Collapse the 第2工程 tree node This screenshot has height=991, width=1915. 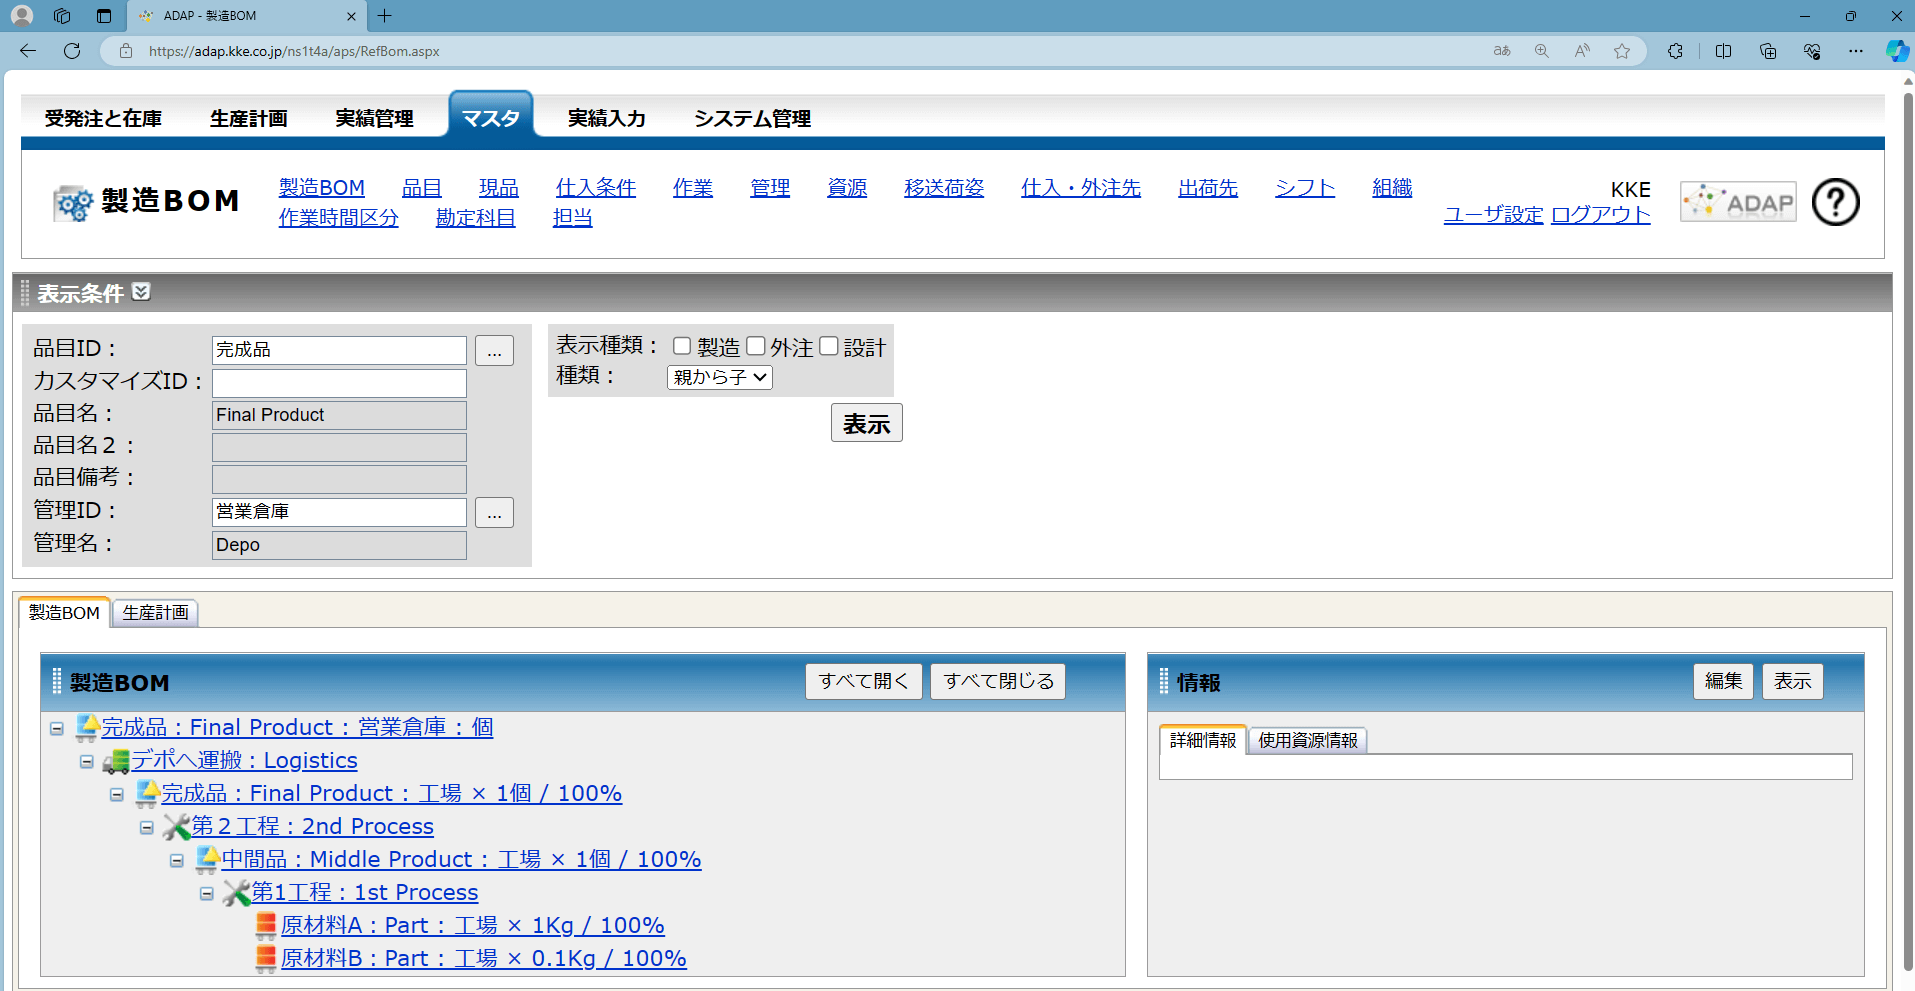pos(147,828)
